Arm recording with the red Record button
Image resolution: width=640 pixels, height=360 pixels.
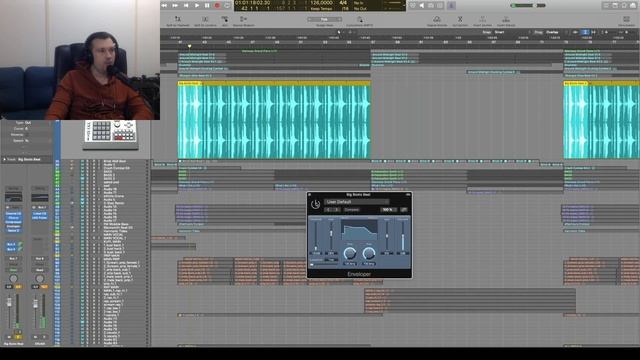(217, 5)
